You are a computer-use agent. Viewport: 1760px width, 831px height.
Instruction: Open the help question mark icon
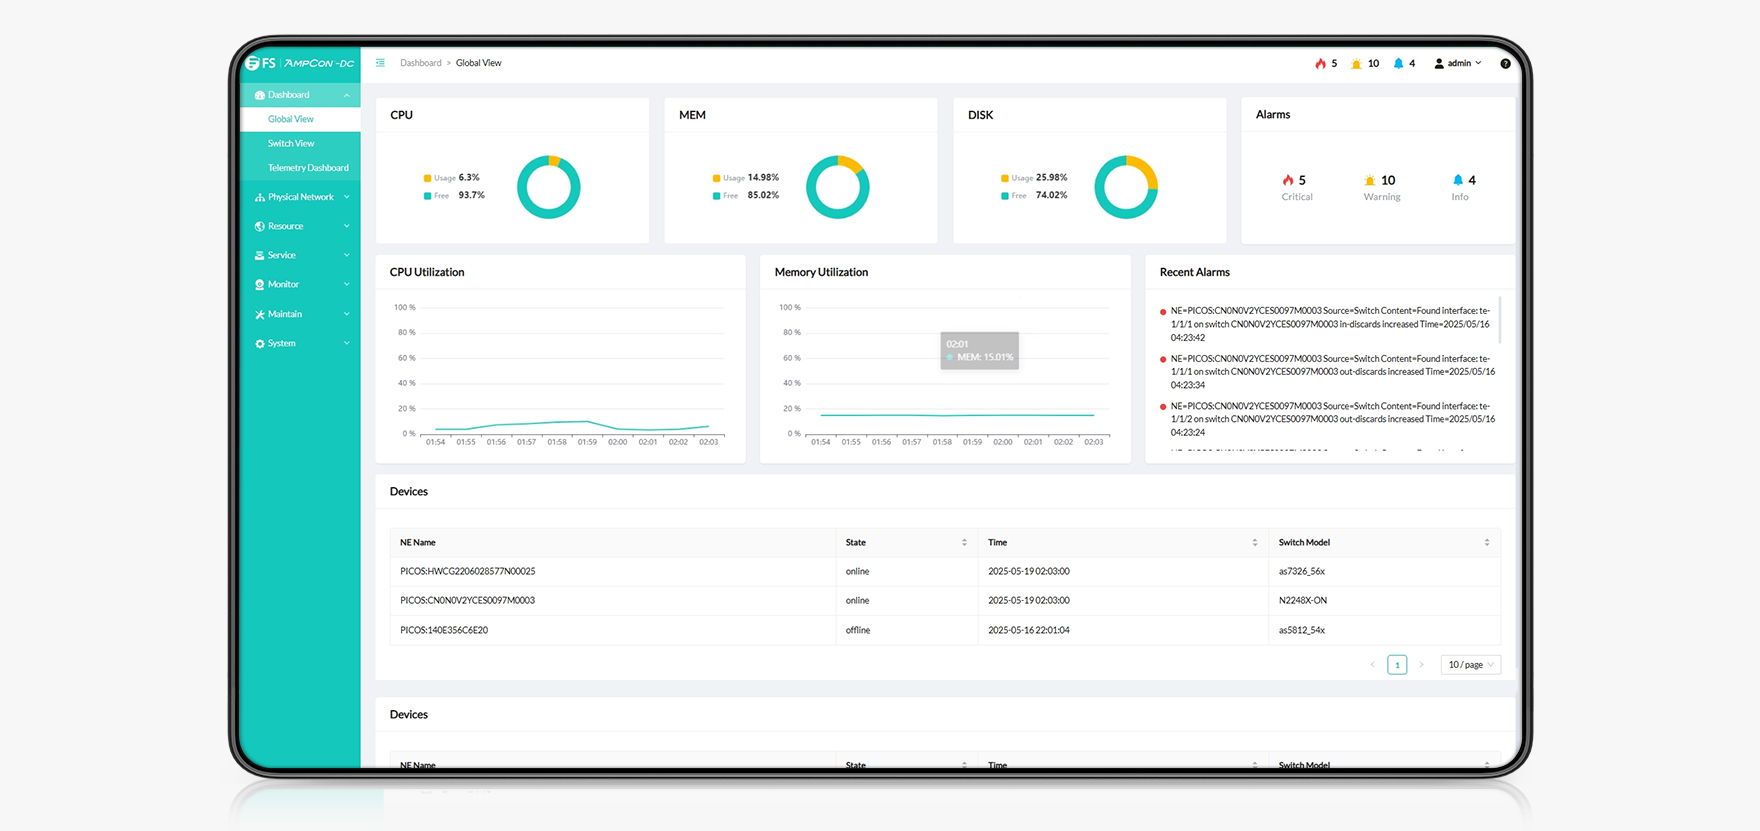click(1505, 63)
